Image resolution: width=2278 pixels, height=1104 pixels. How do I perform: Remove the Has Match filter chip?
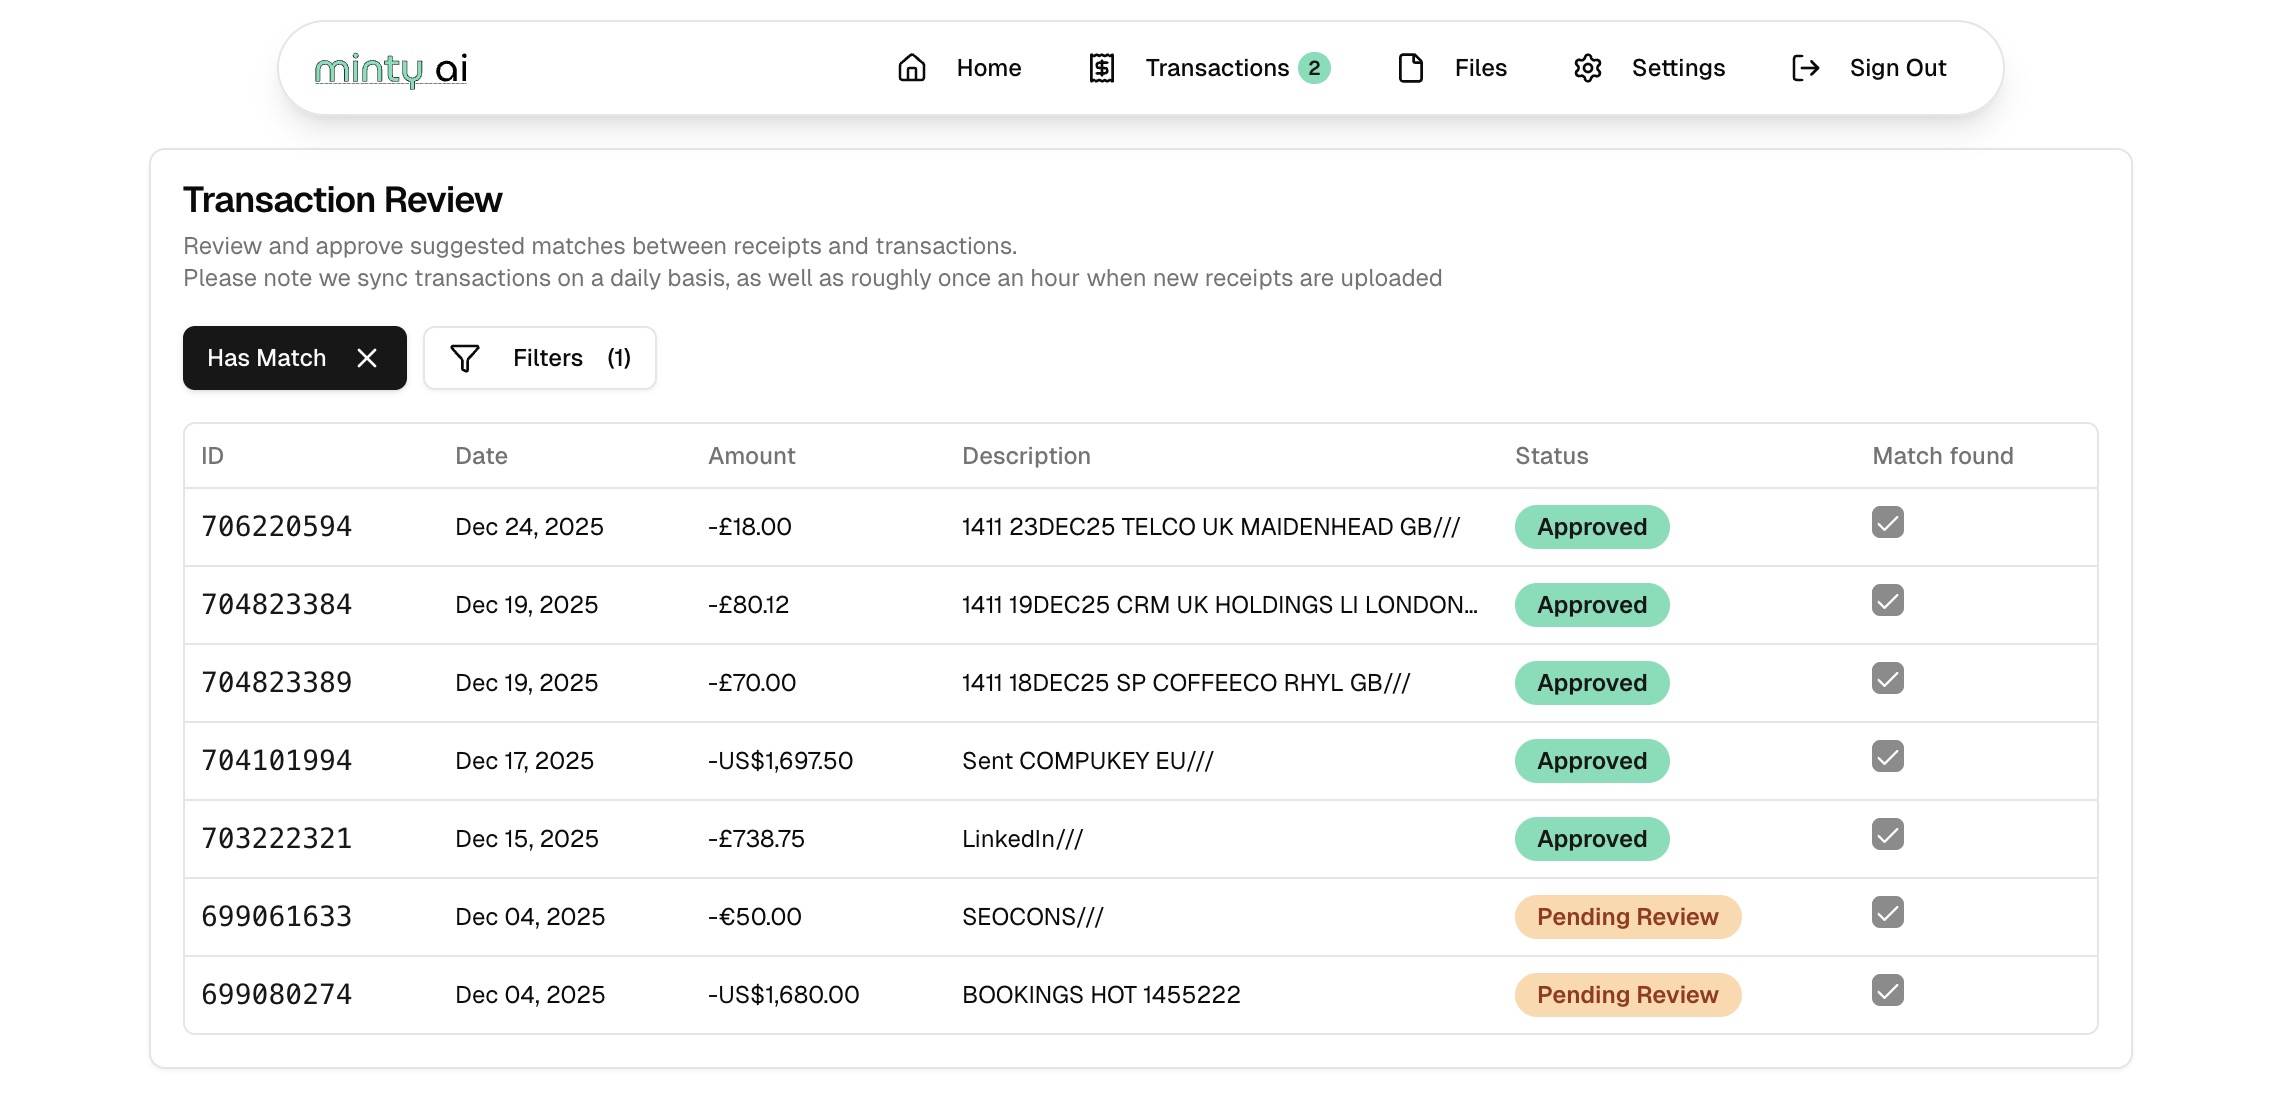coord(367,358)
